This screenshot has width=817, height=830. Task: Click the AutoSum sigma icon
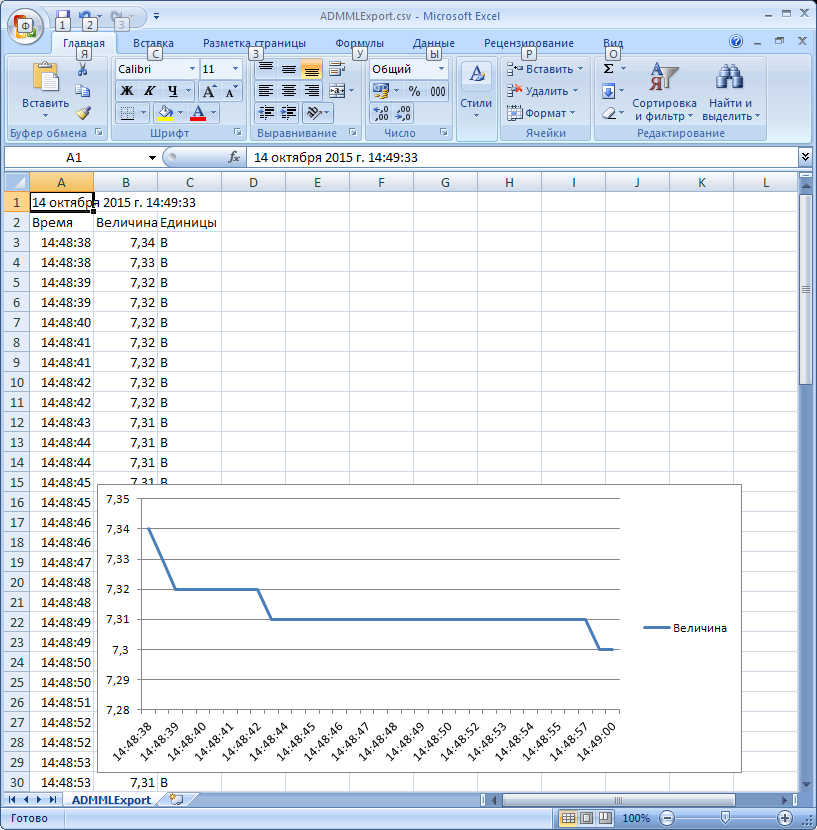pos(608,69)
